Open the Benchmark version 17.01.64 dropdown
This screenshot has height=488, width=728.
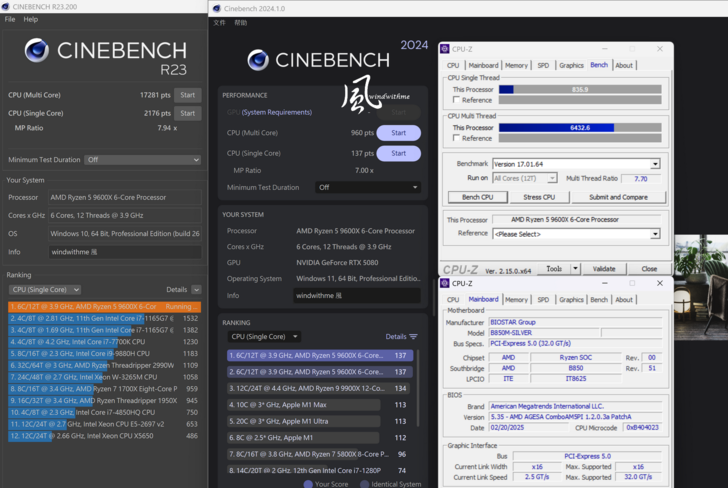pos(655,164)
